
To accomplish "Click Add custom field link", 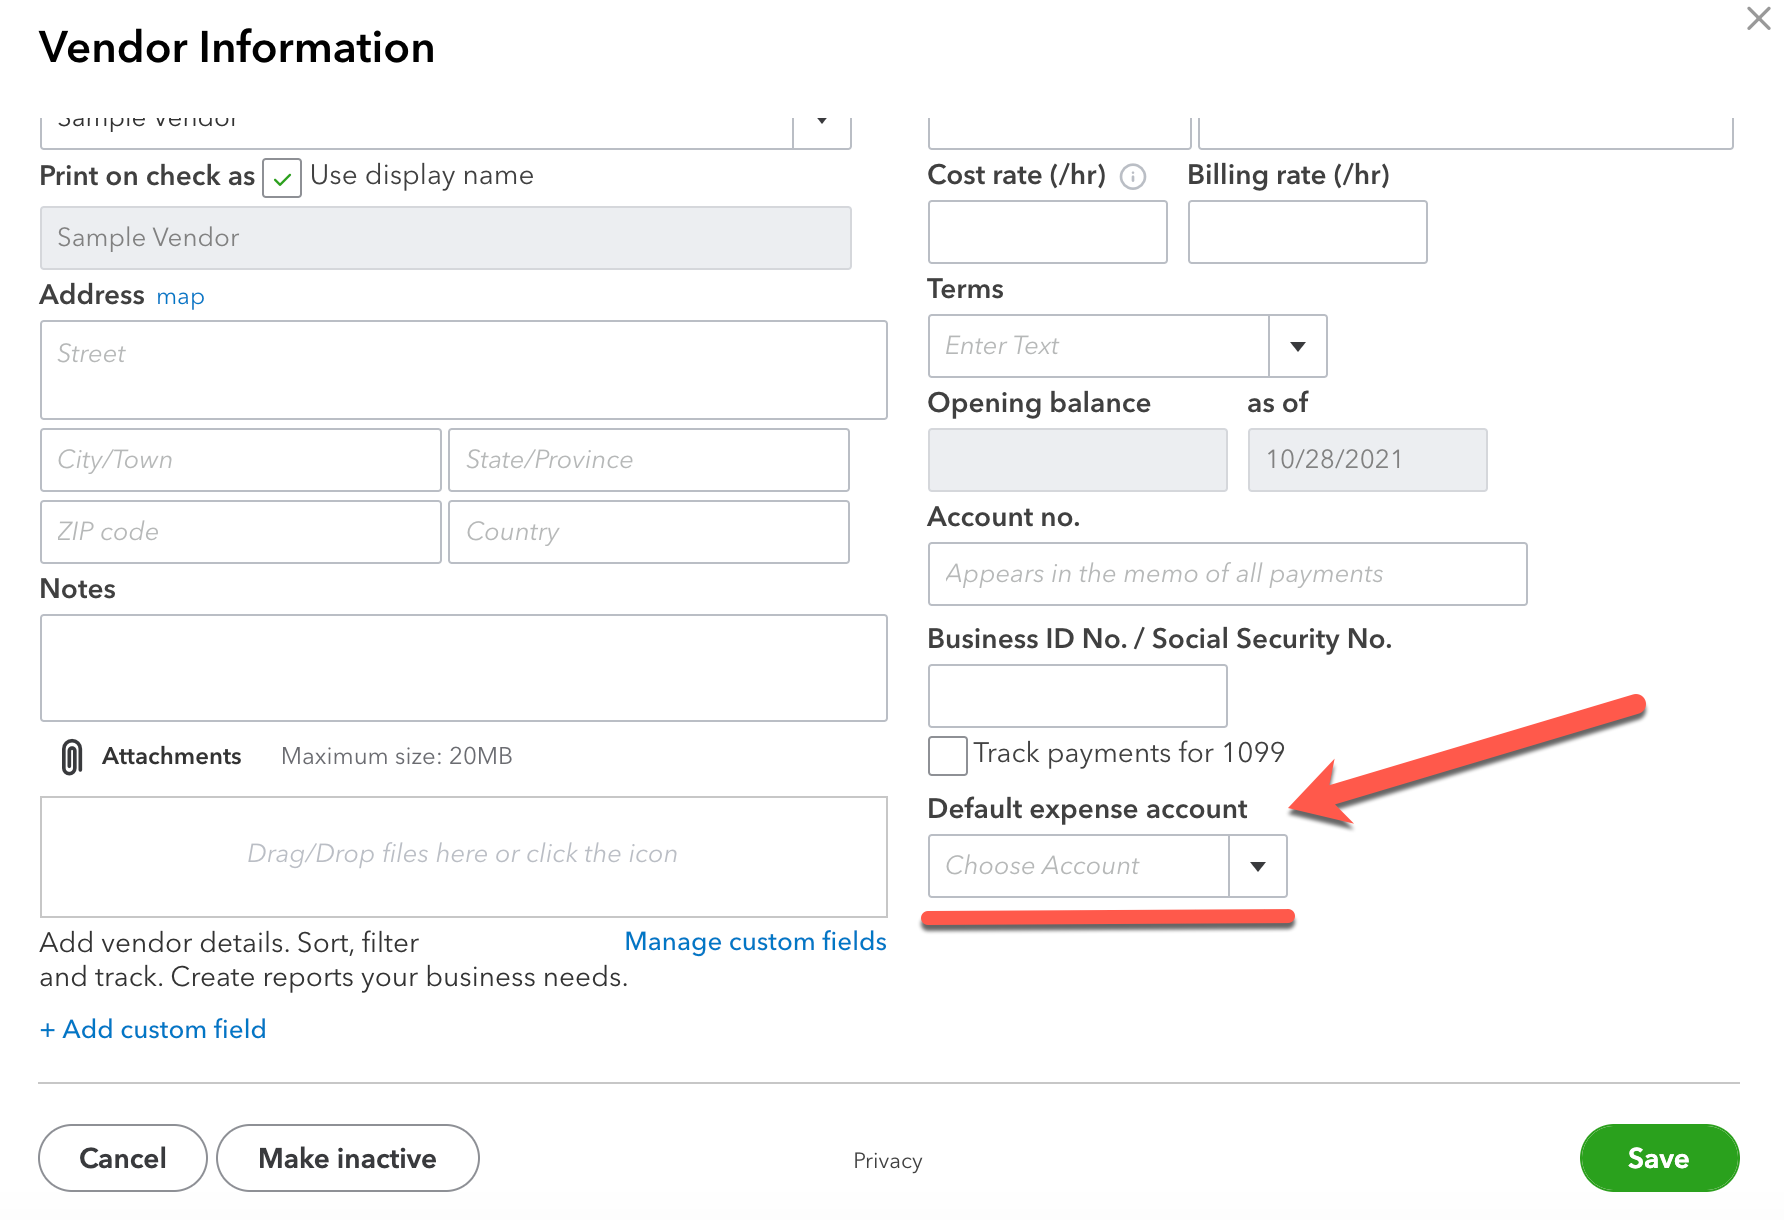I will pos(153,1029).
